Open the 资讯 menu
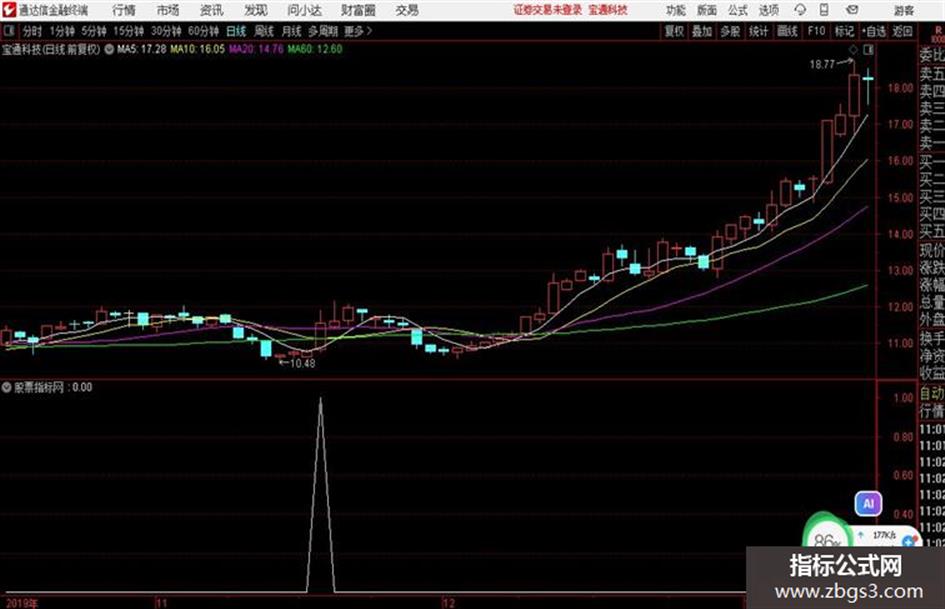The image size is (945, 609). coord(212,10)
